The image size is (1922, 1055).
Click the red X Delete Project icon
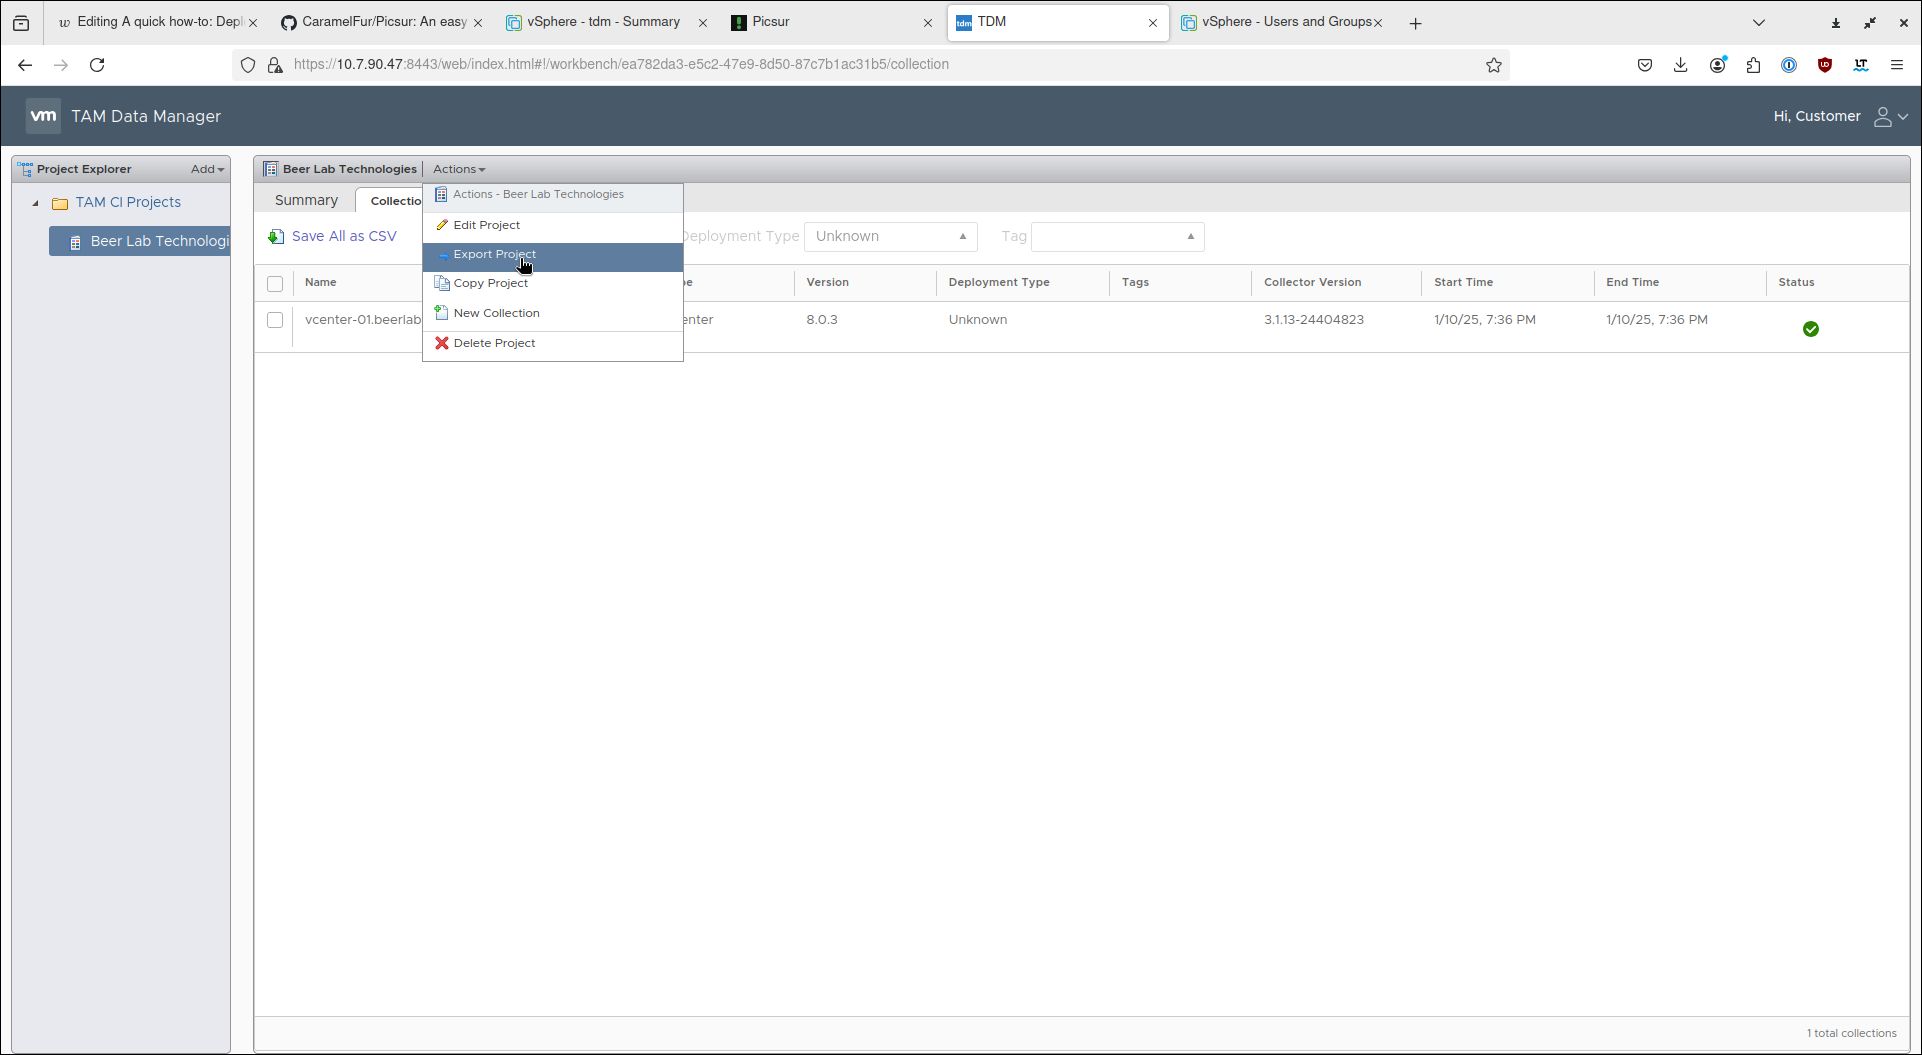(441, 343)
